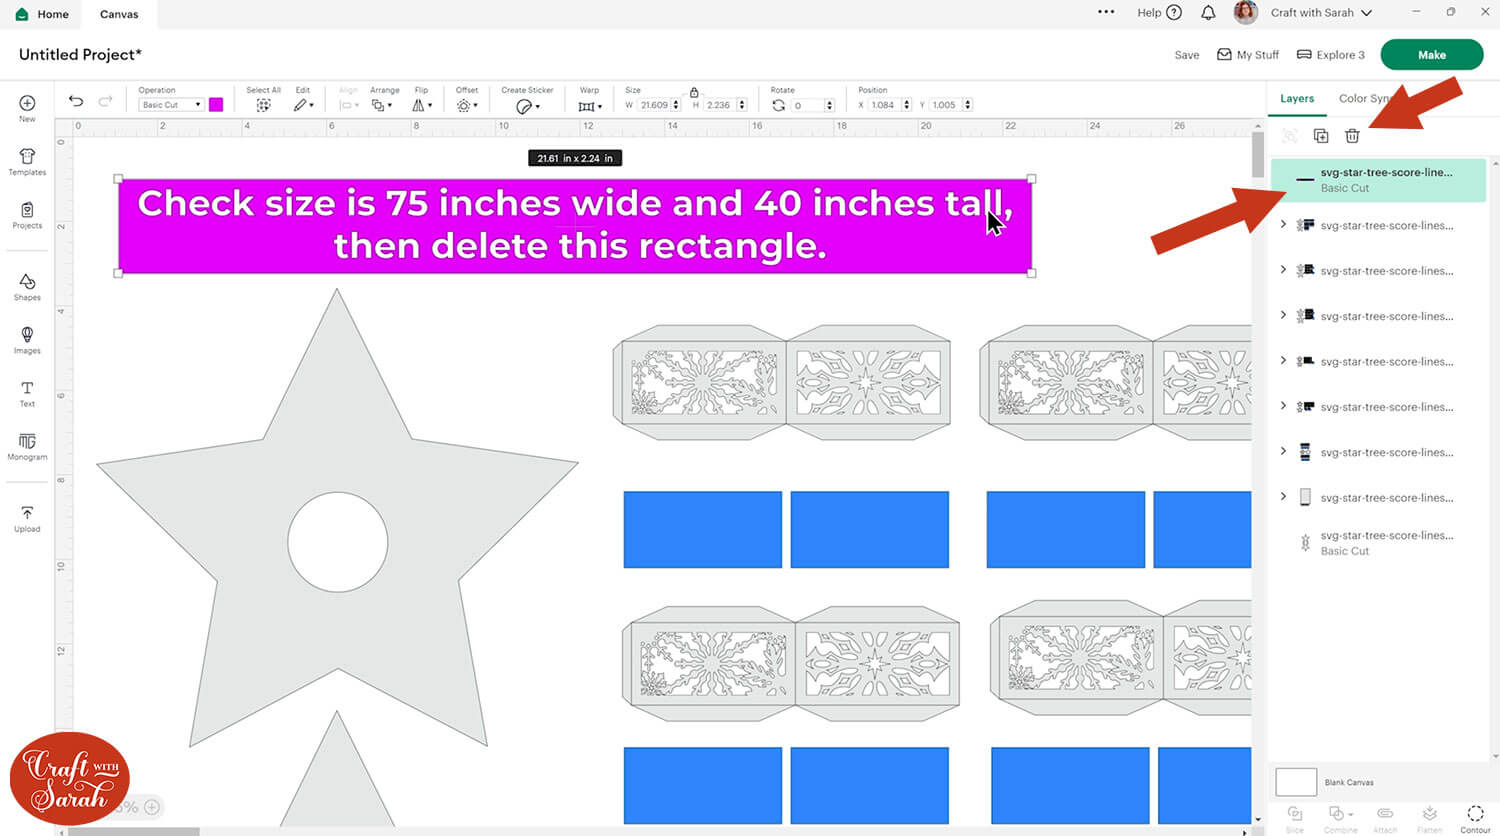This screenshot has height=836, width=1500.
Task: Open the Flip dropdown
Action: tap(422, 105)
